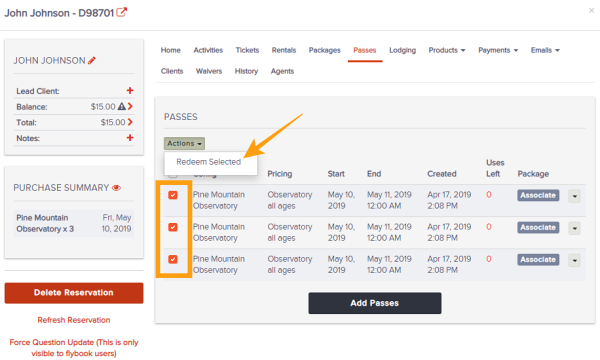Open the Actions dropdown button
Image resolution: width=600 pixels, height=360 pixels.
(184, 143)
